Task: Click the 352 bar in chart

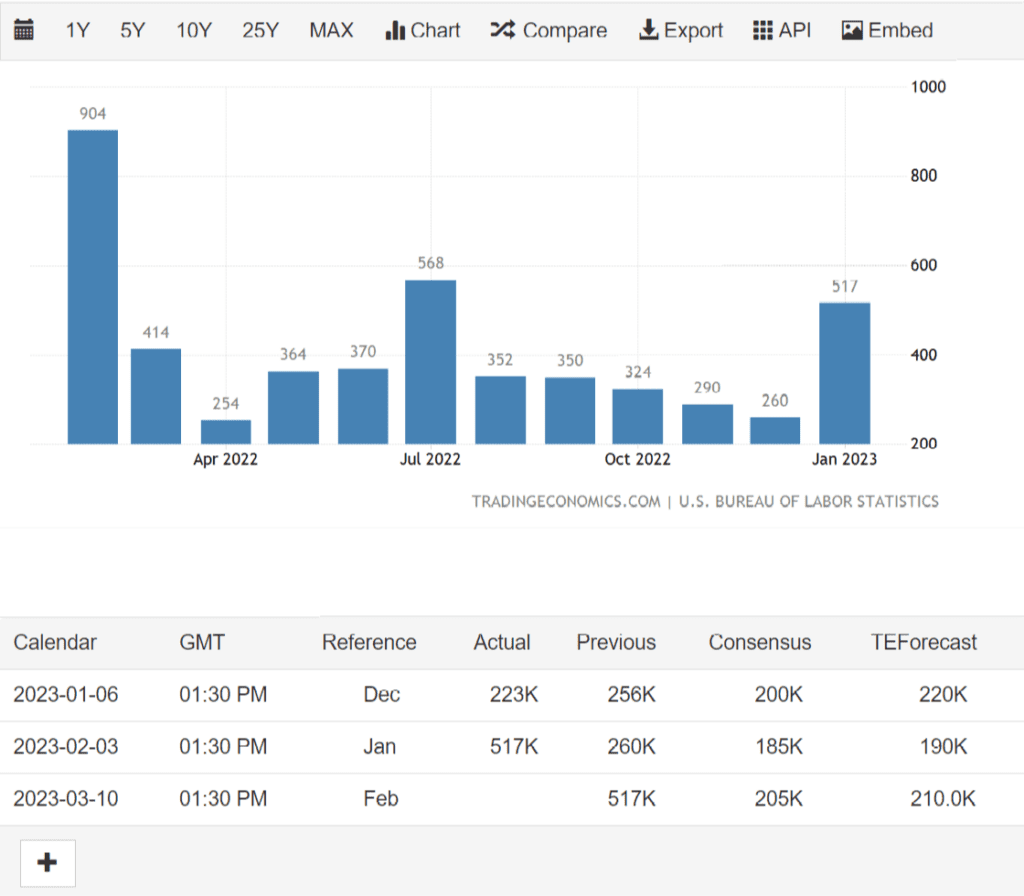Action: pos(500,410)
